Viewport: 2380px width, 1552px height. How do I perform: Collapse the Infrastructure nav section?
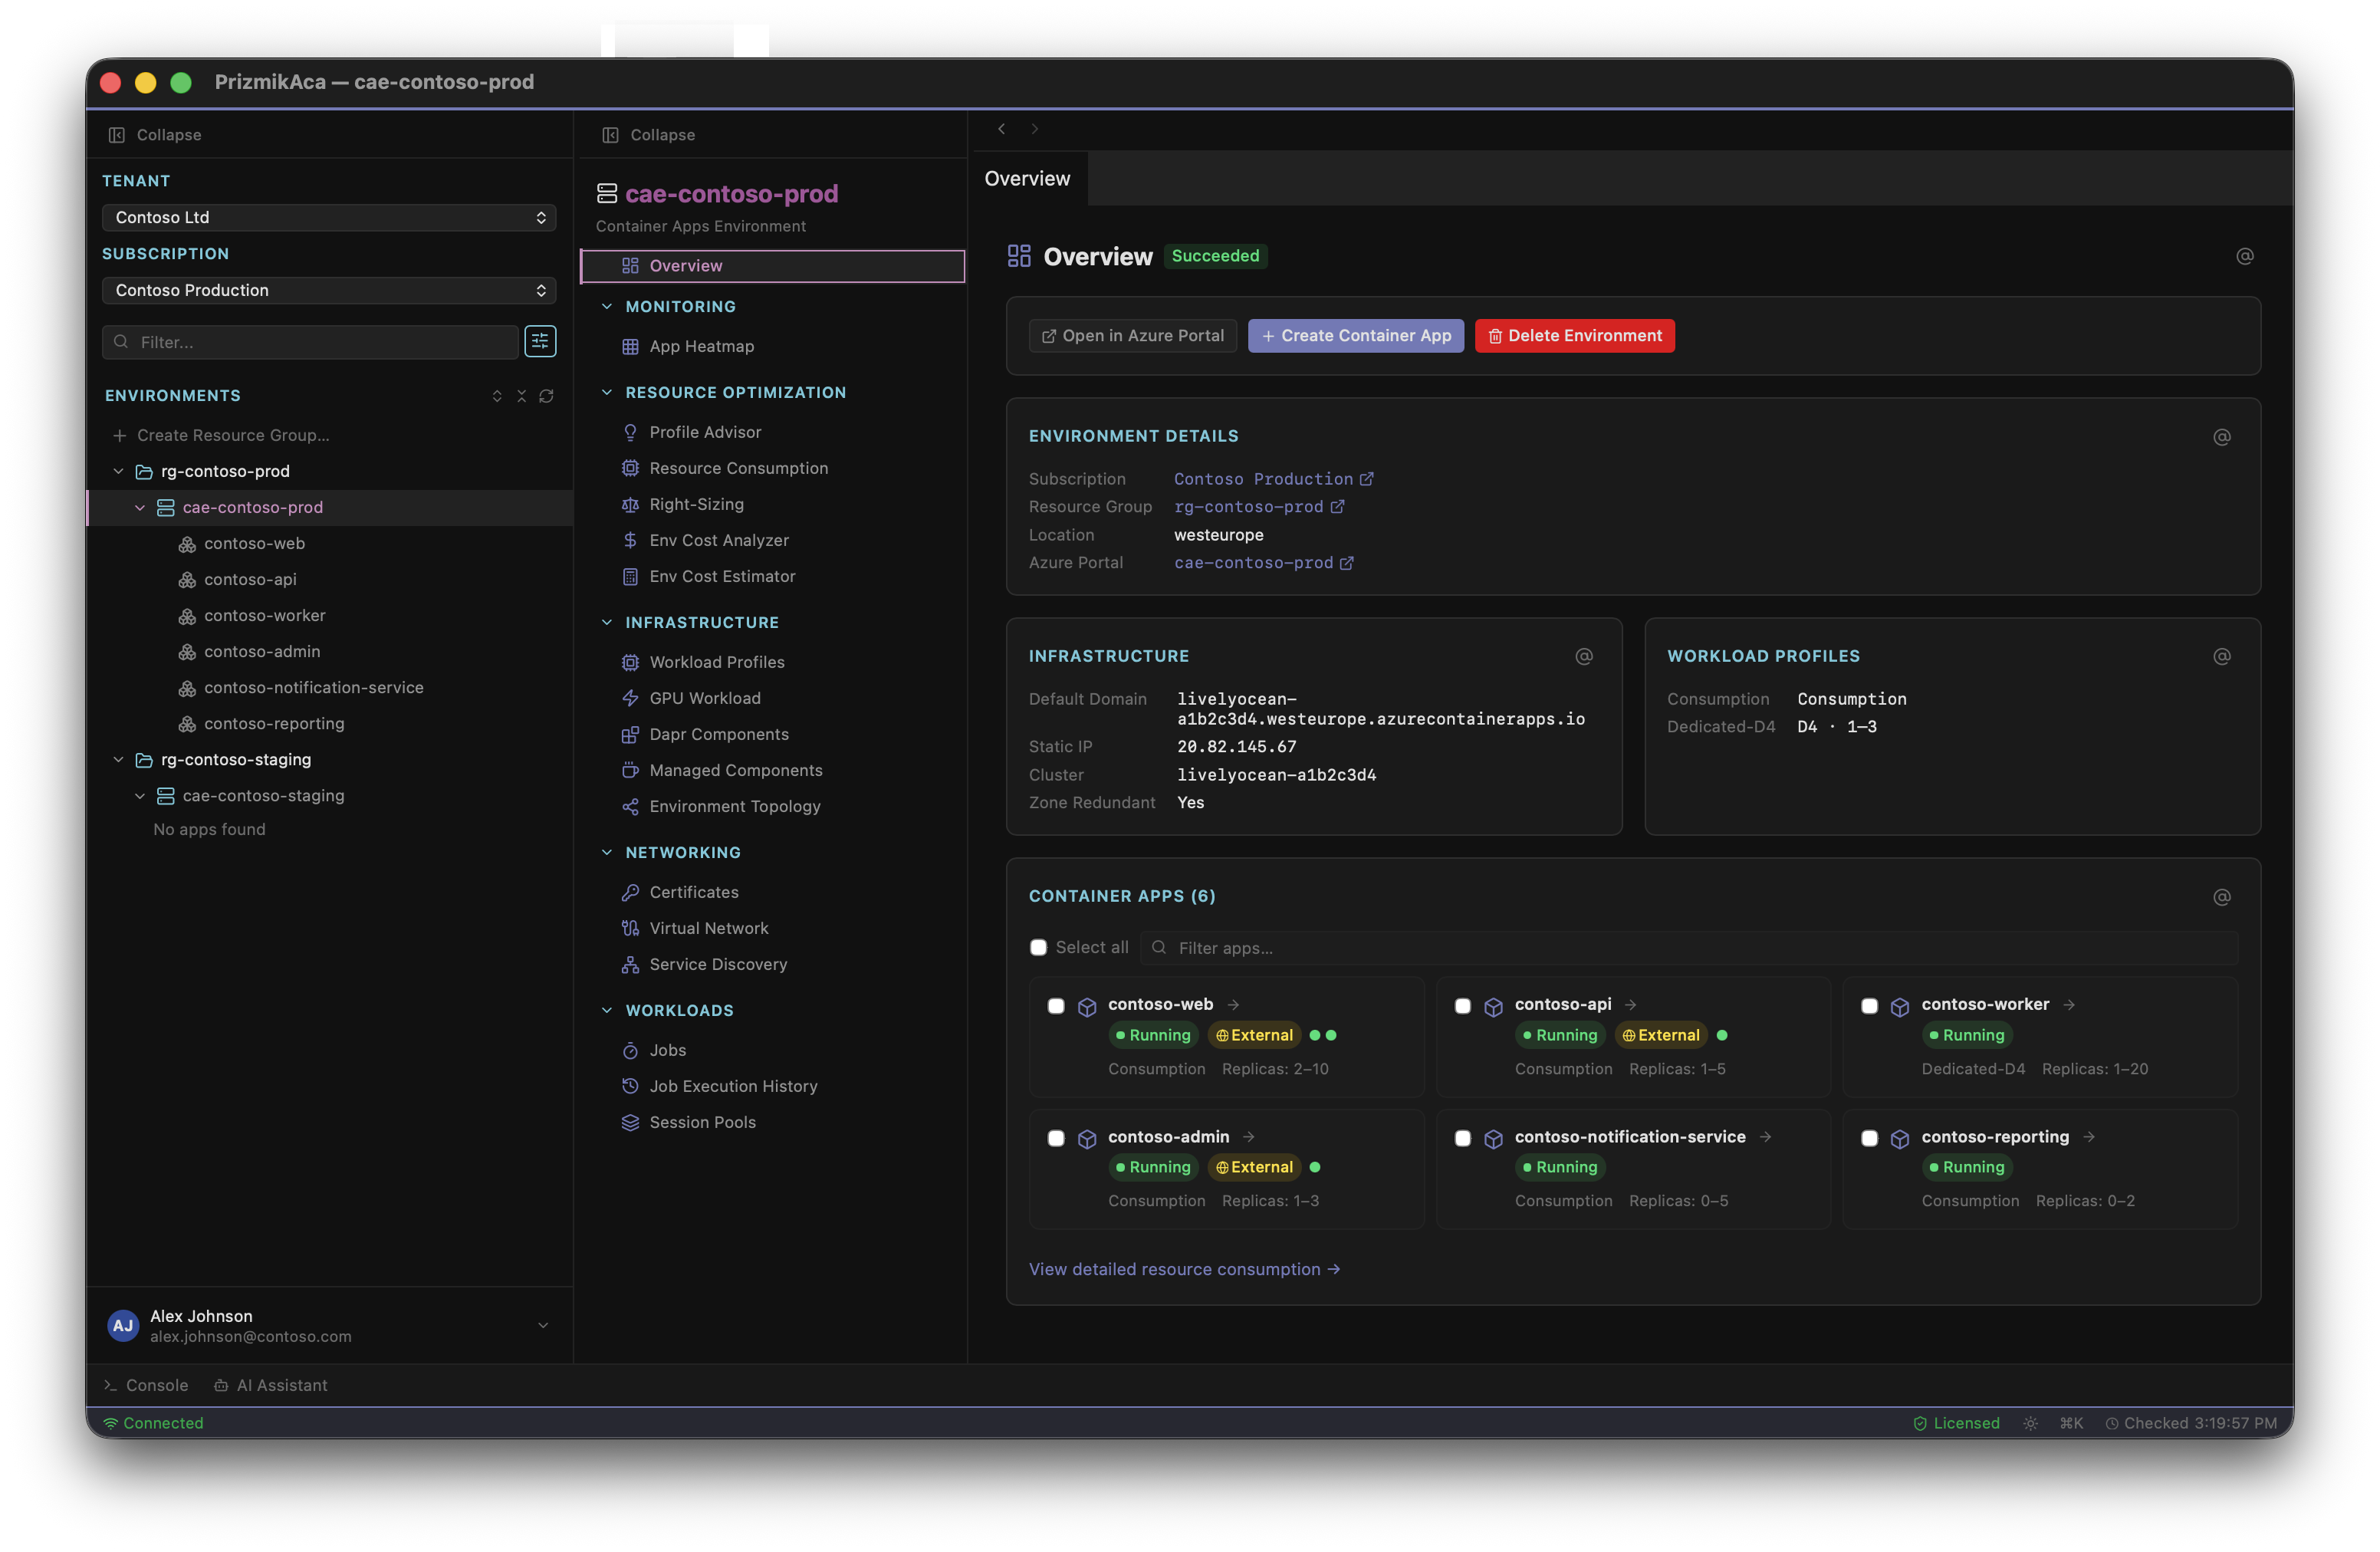point(606,623)
